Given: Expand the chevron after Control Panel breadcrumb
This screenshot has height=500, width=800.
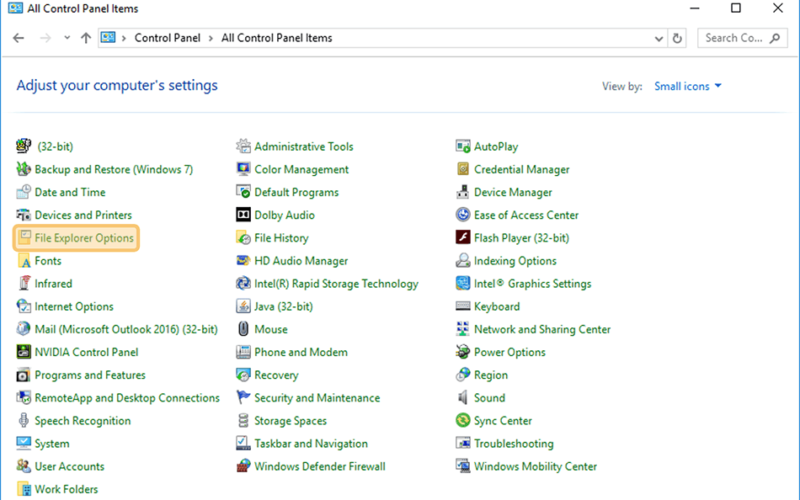Looking at the screenshot, I should click(211, 38).
